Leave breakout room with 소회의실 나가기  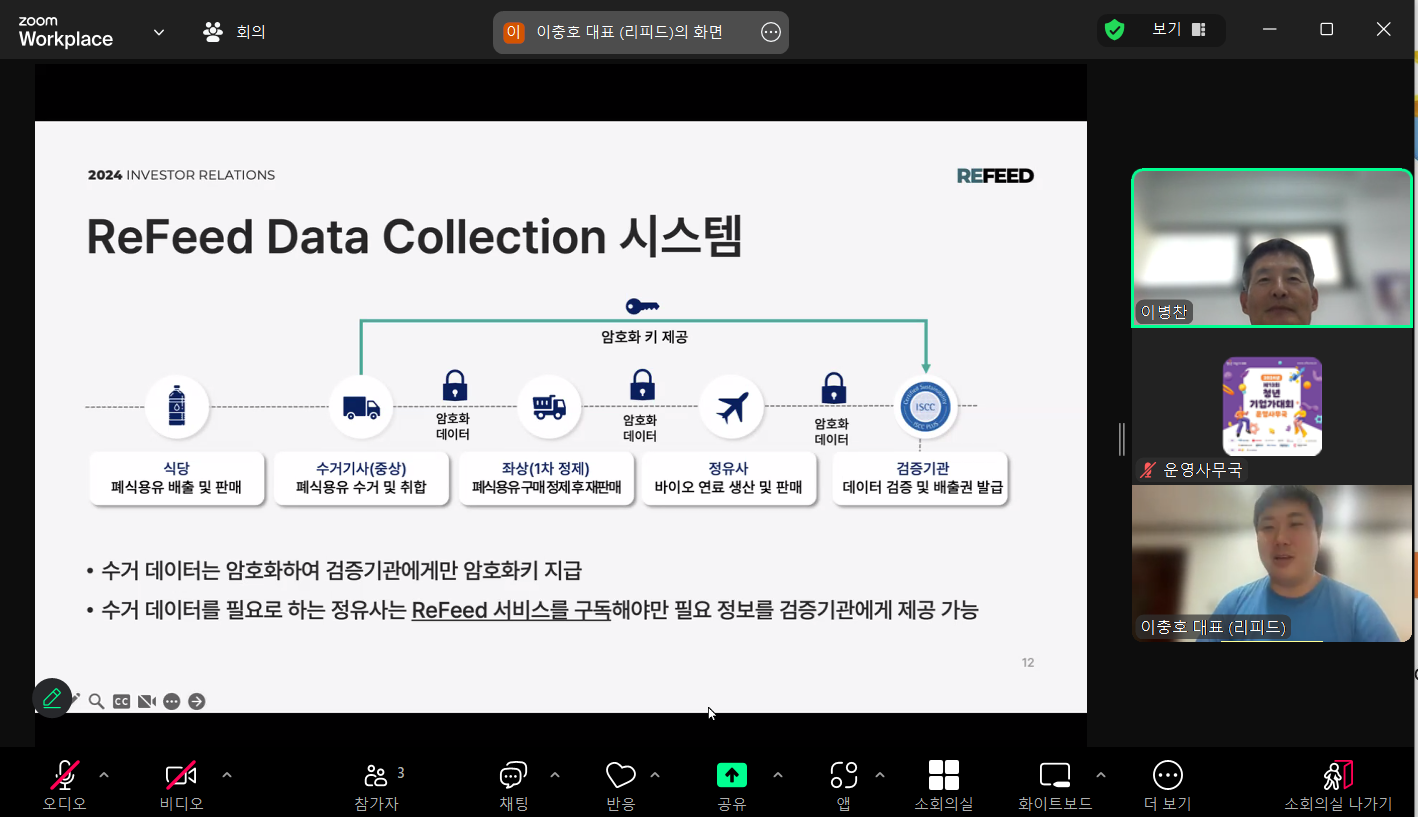1338,785
